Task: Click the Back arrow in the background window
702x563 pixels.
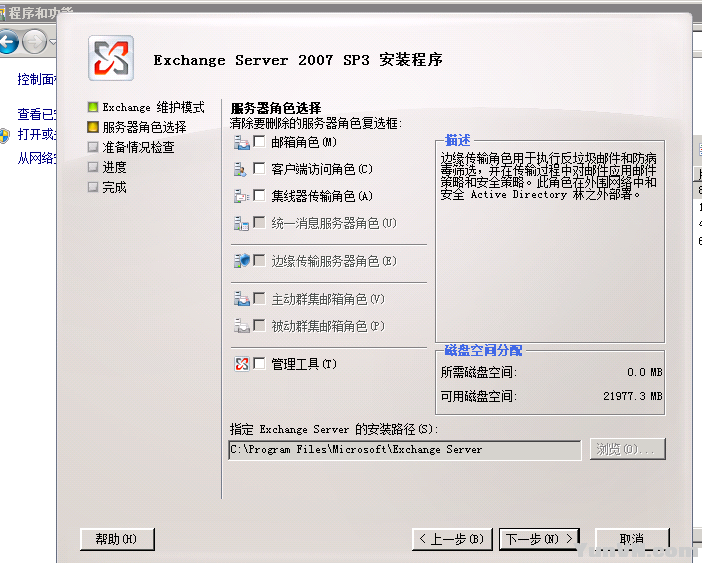Action: (8, 42)
